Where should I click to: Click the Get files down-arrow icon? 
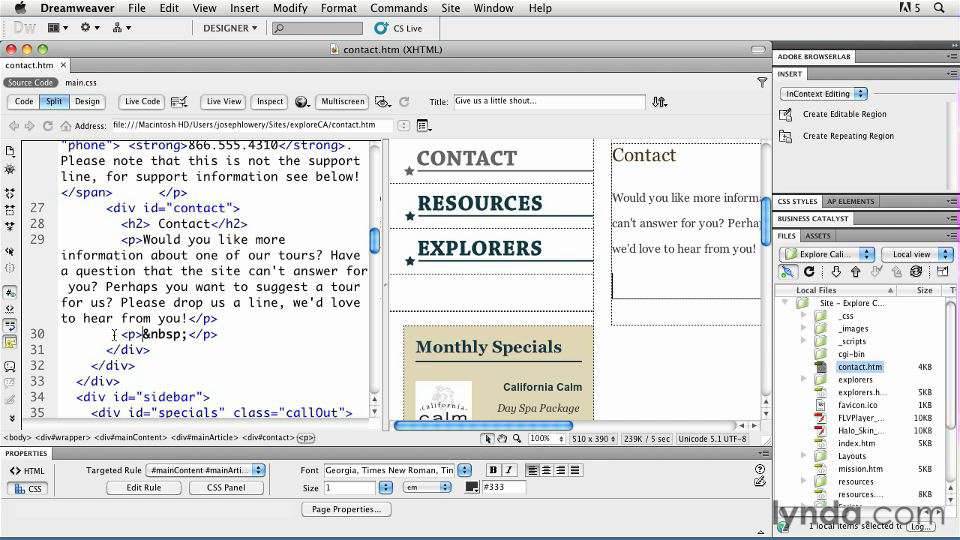(x=836, y=272)
